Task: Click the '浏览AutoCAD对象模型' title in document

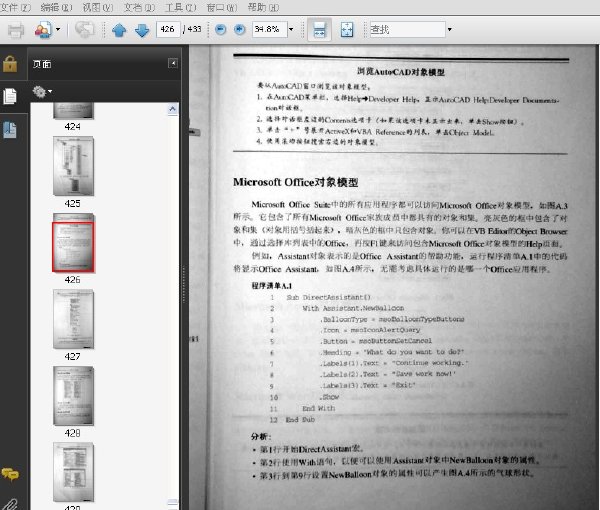Action: coord(401,72)
